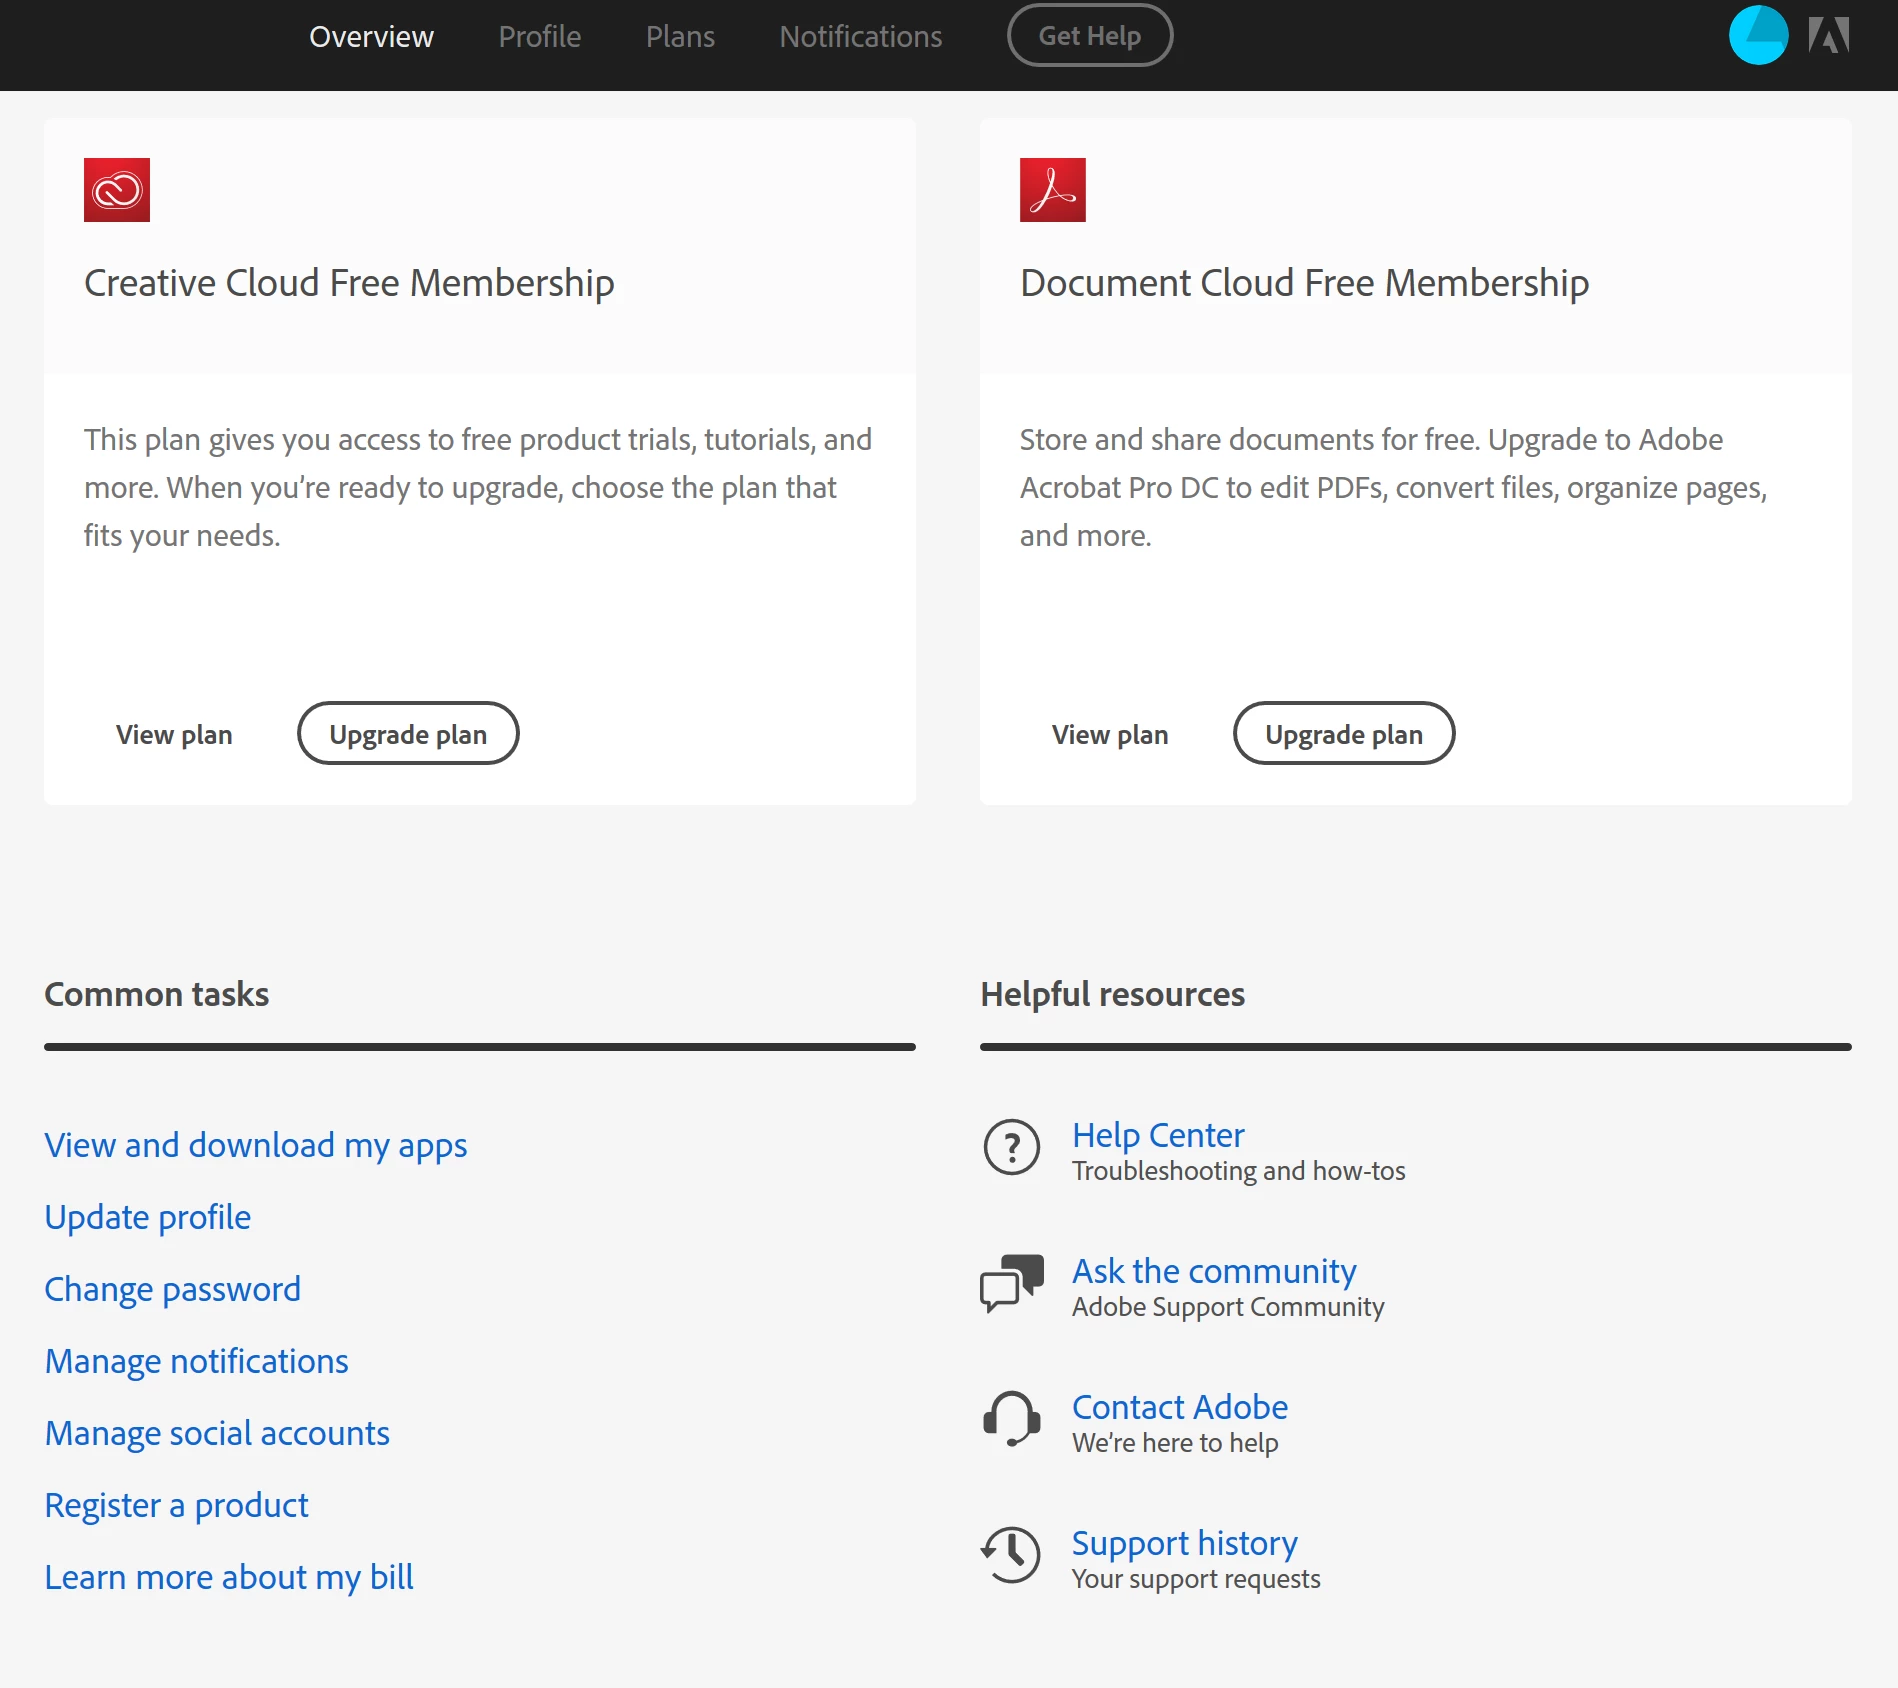Click the Help Center question mark icon
Screen dimensions: 1898x1688
point(1011,1147)
